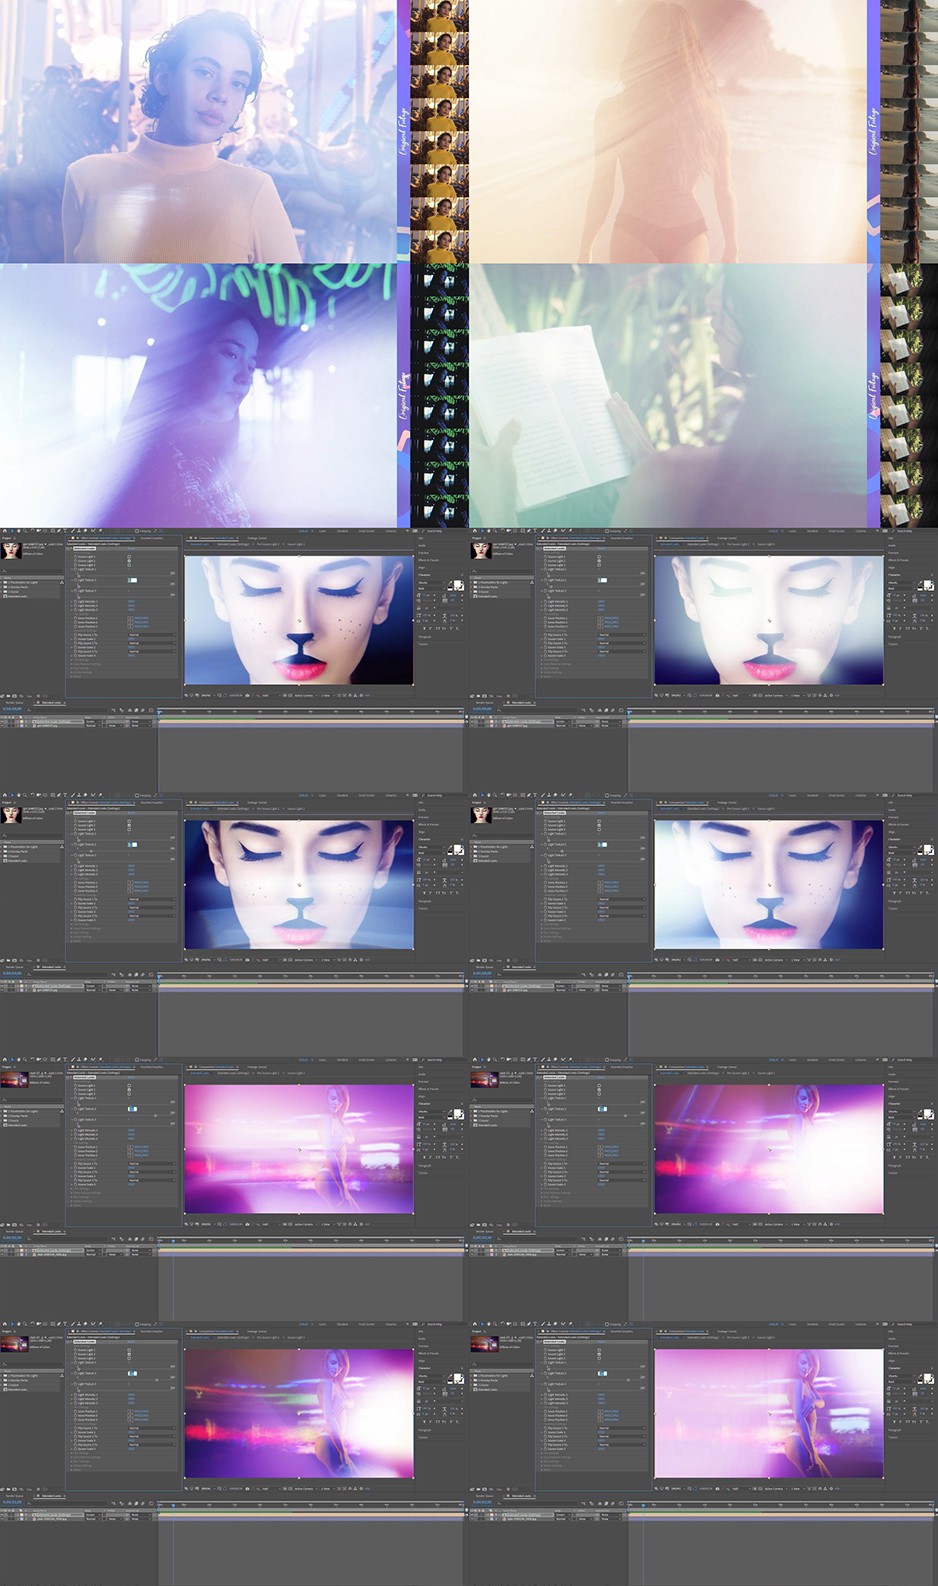Open Flip Source 2 To dropdown, second cat-face window
The image size is (938, 1586).
point(621,643)
